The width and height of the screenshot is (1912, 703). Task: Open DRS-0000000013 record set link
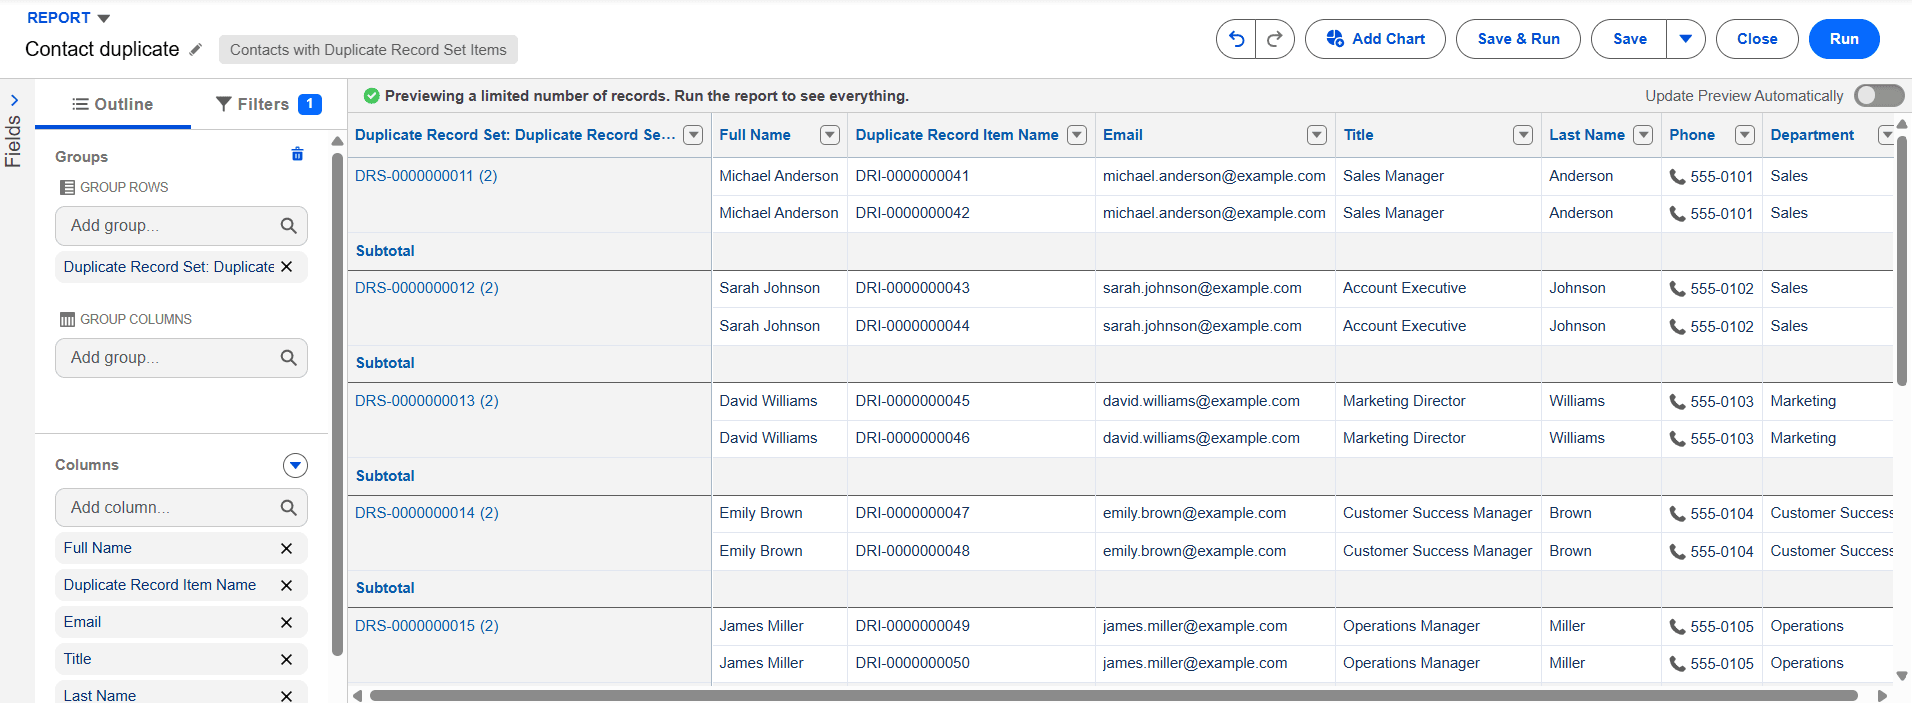coord(426,401)
